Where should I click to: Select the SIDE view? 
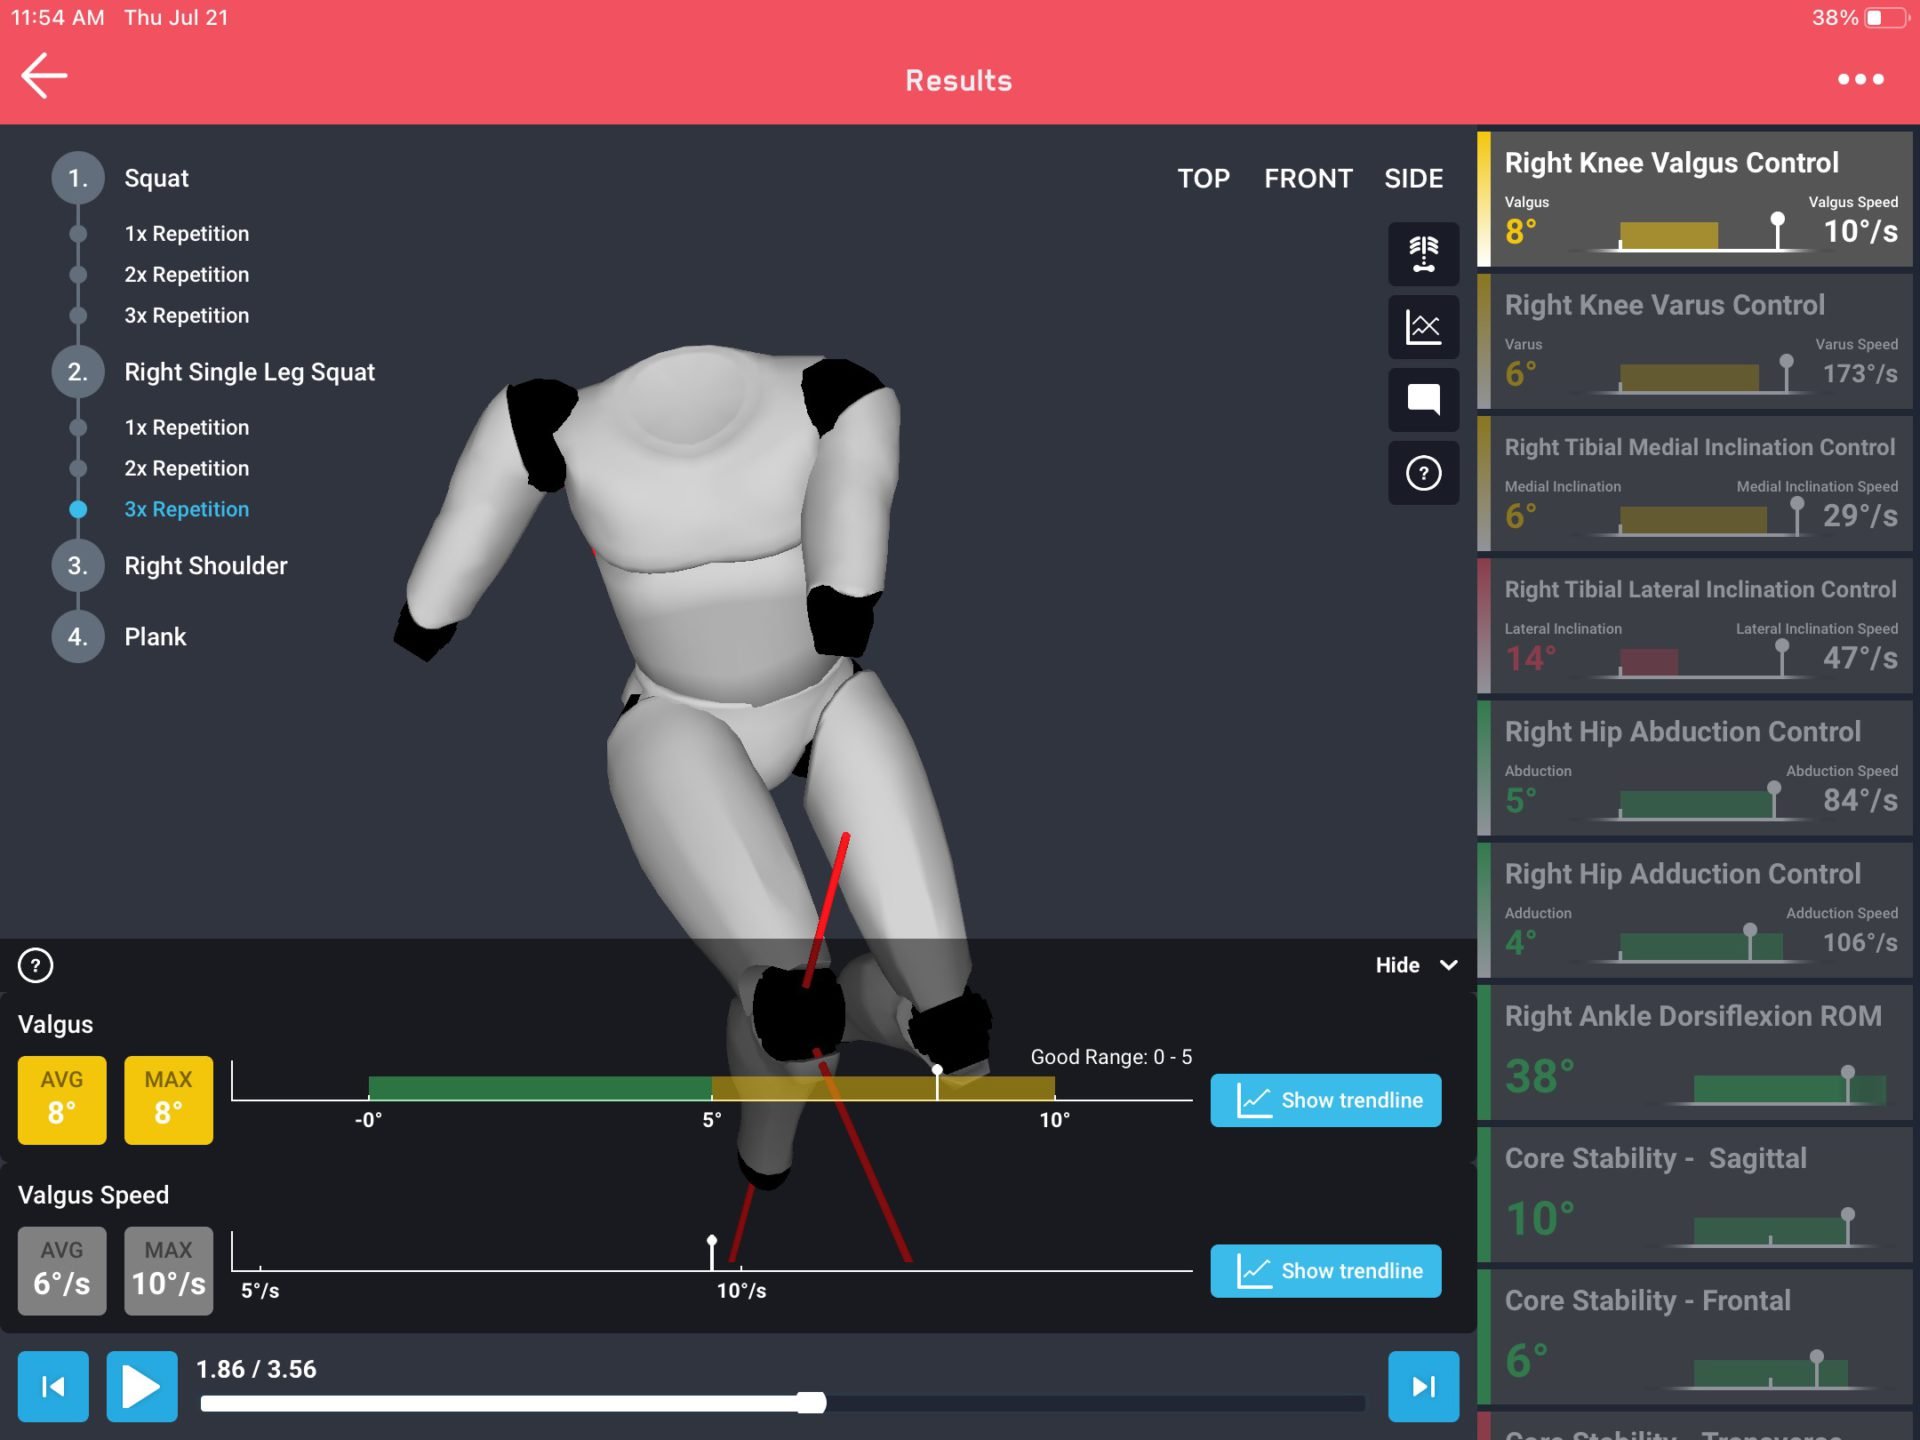[x=1413, y=179]
